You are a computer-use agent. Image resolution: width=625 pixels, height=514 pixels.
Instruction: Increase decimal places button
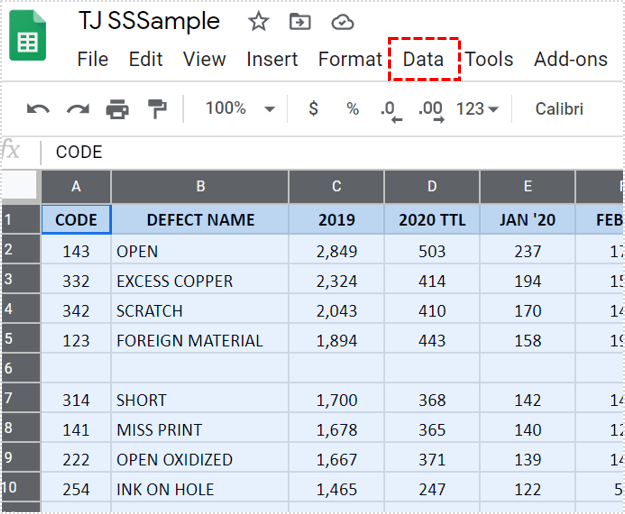pyautogui.click(x=430, y=110)
